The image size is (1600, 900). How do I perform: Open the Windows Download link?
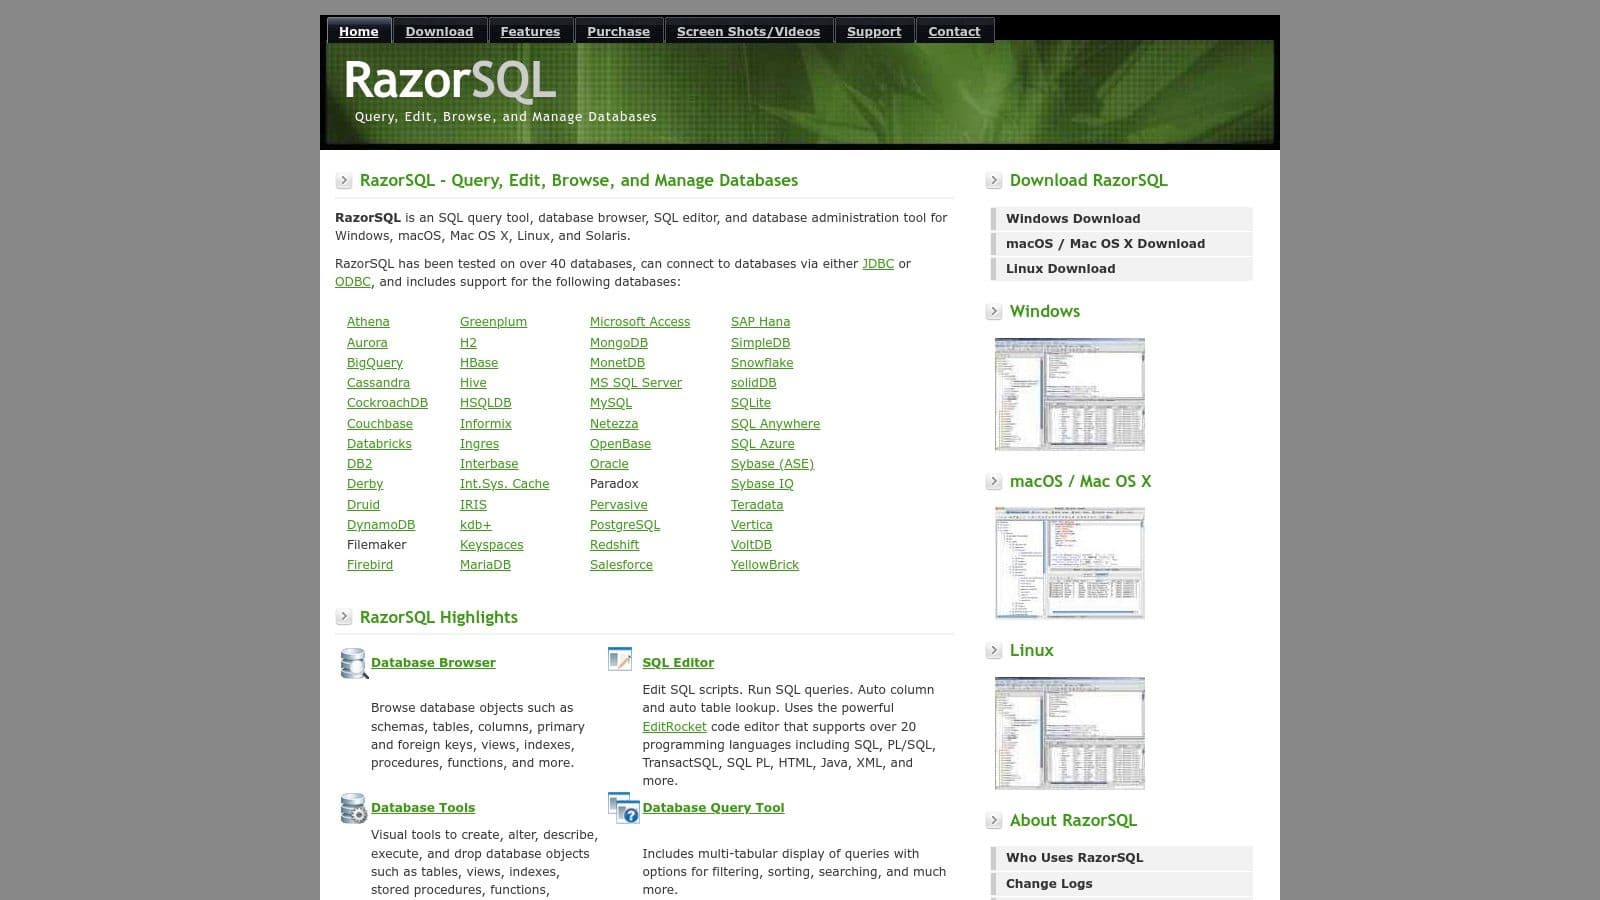click(x=1073, y=218)
